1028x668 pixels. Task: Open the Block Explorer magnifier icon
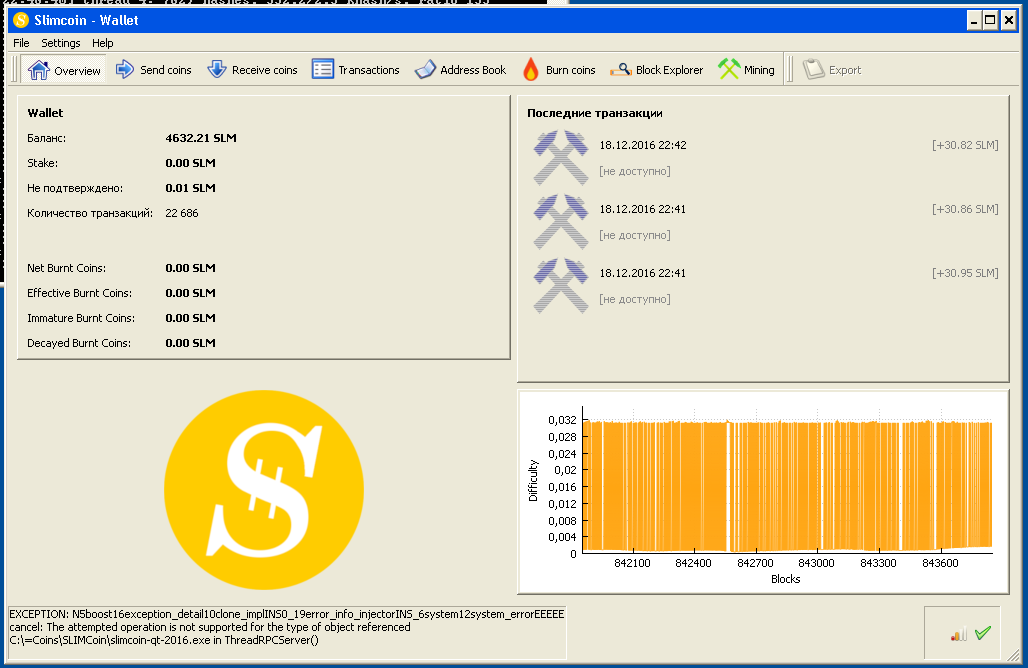click(620, 69)
